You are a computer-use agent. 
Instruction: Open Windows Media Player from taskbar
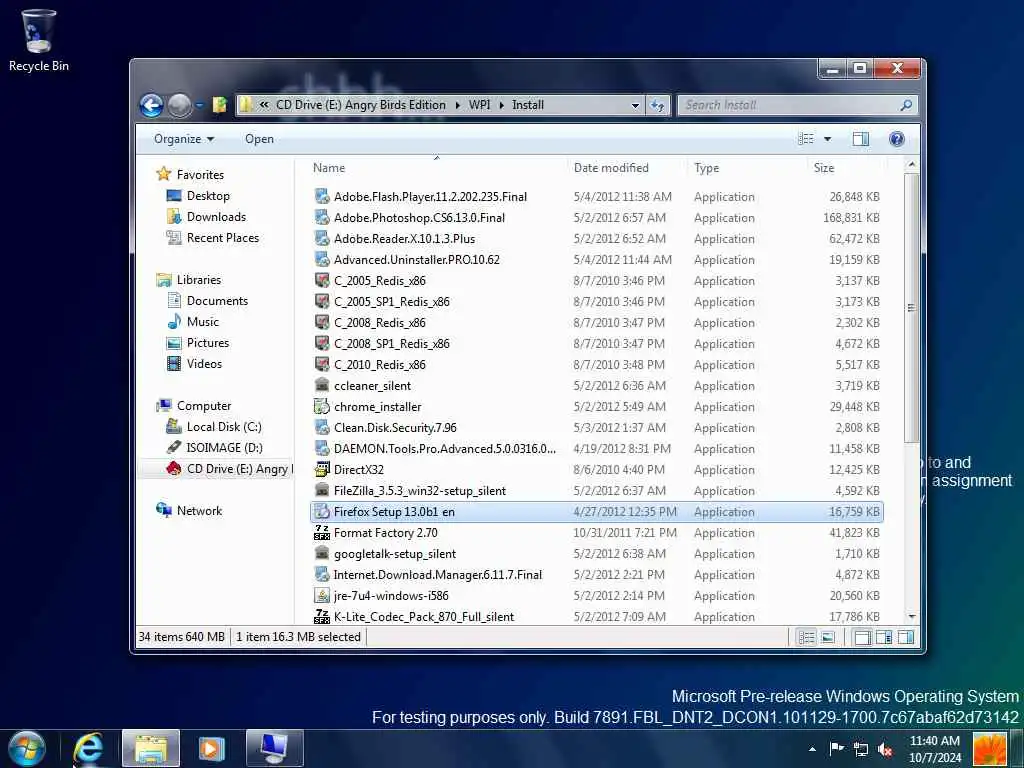coord(211,748)
